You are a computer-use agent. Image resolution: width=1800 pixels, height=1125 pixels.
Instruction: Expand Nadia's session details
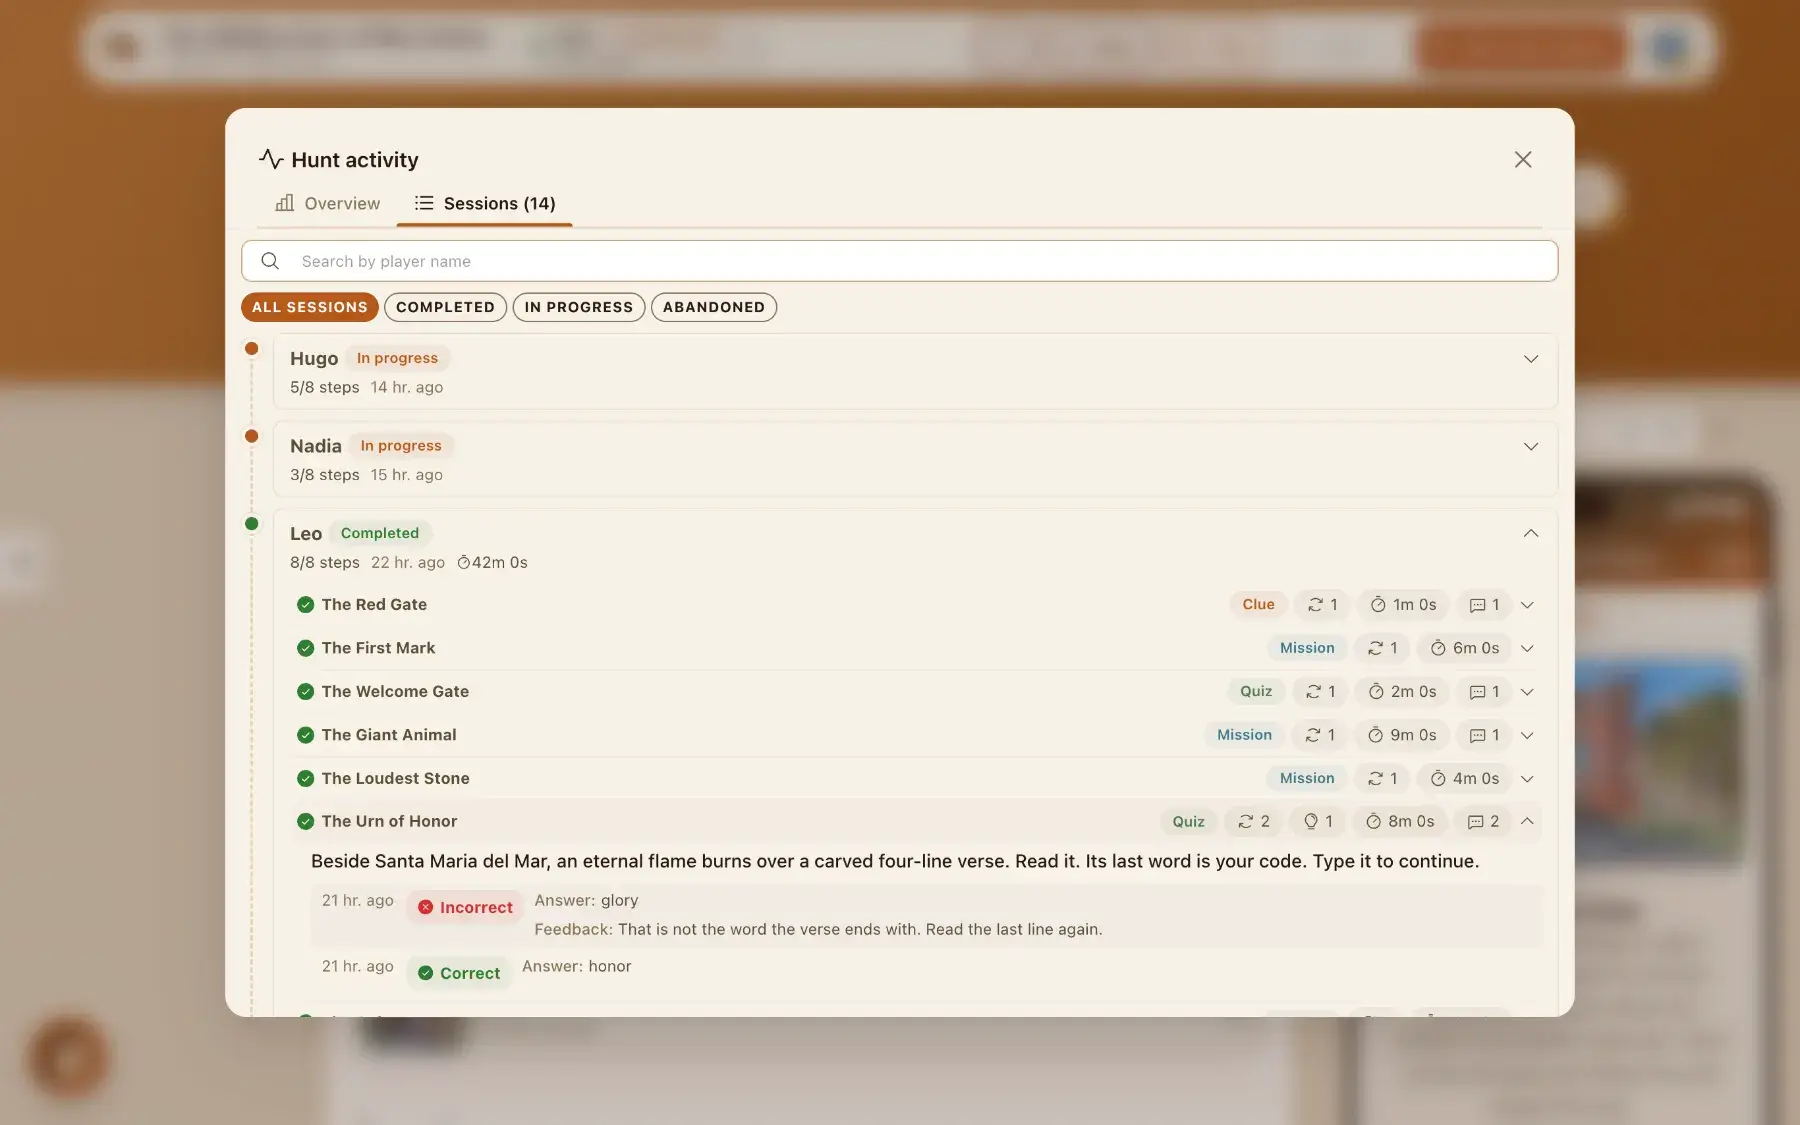tap(1531, 446)
